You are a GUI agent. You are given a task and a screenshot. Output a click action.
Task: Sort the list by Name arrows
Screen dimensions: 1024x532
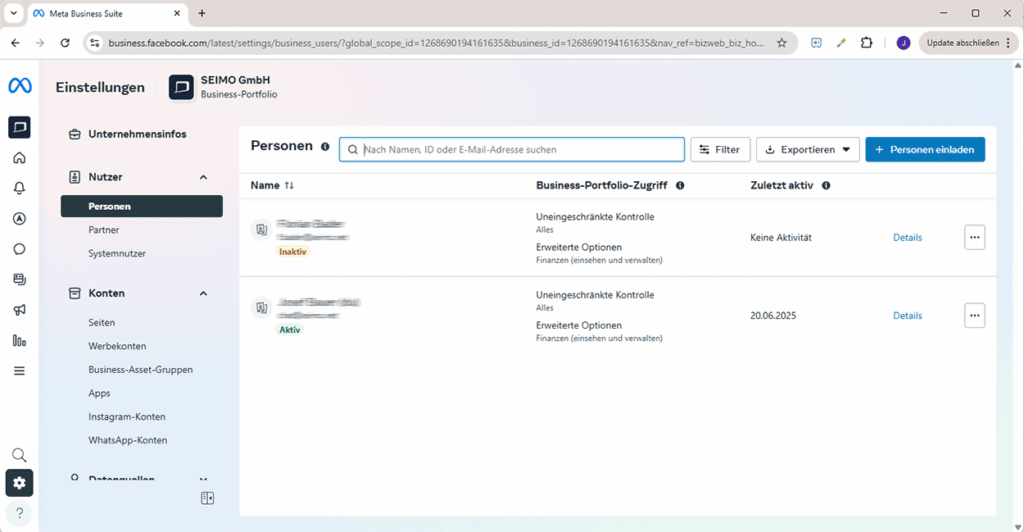[289, 185]
